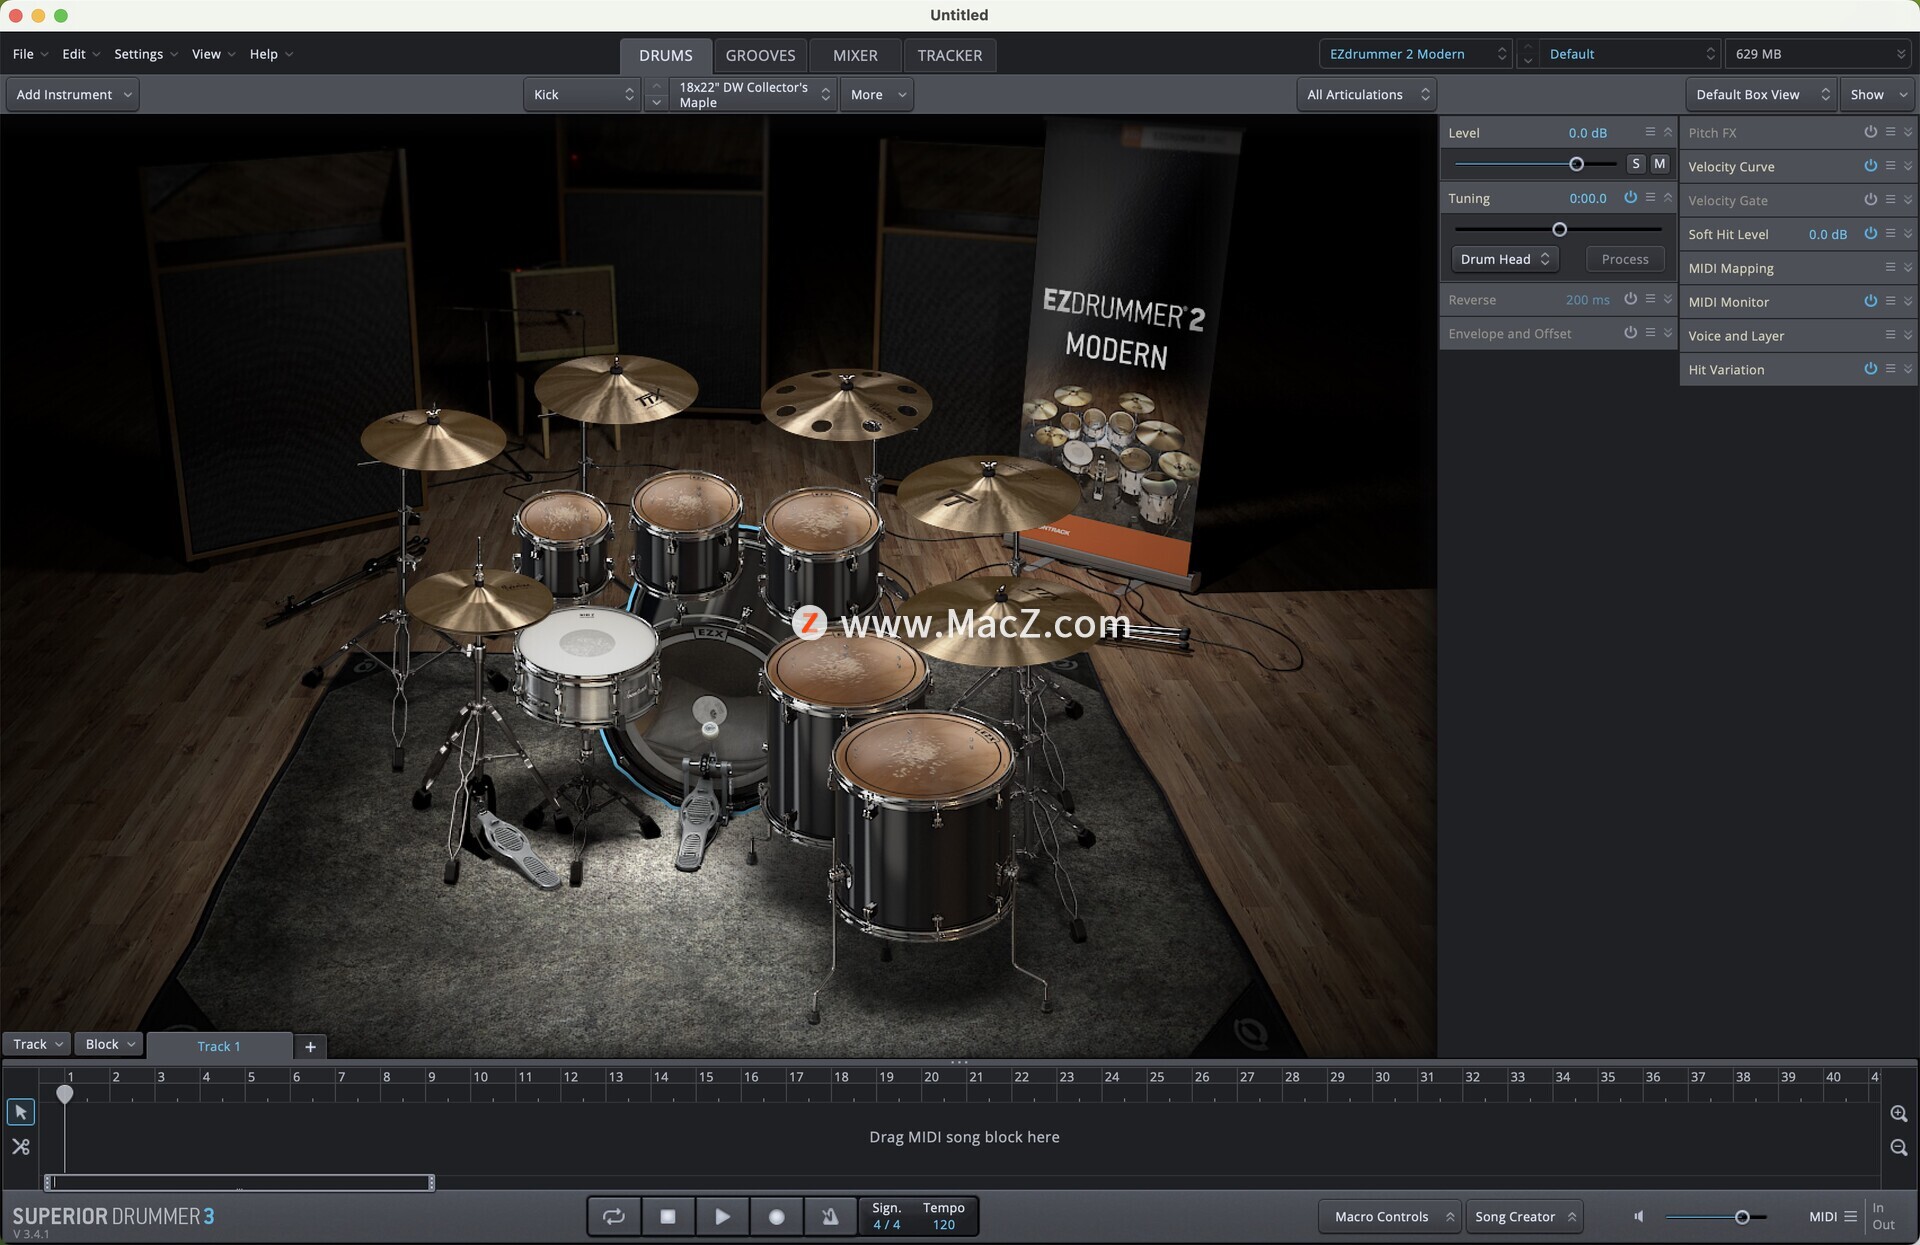Switch to the TRACKER tab
Screen dimensions: 1920x1245
click(949, 55)
